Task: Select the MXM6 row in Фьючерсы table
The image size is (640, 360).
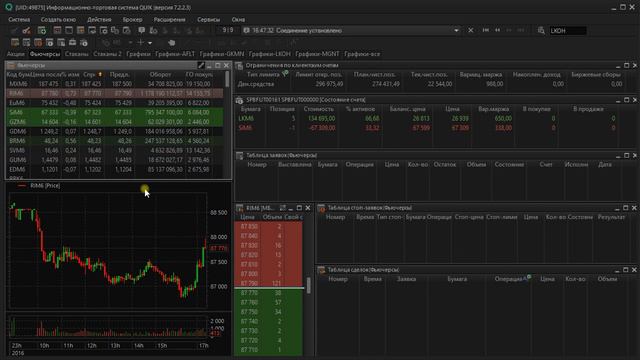Action: point(114,84)
